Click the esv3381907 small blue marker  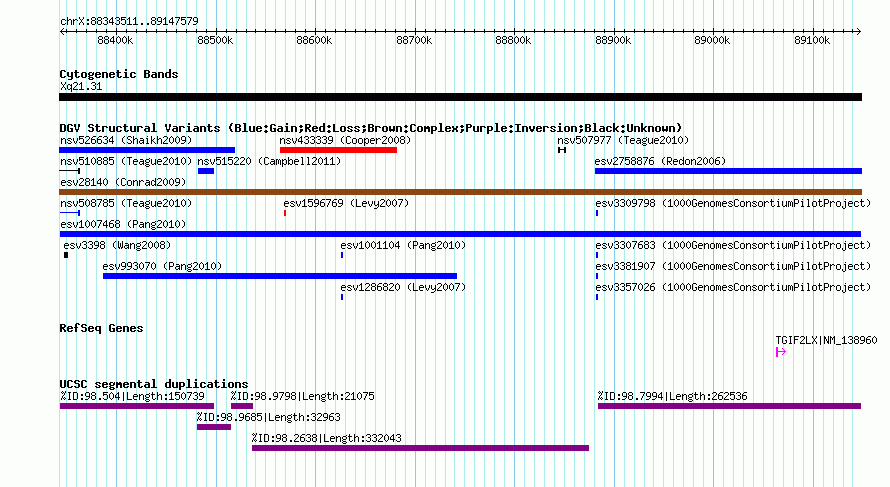597,276
